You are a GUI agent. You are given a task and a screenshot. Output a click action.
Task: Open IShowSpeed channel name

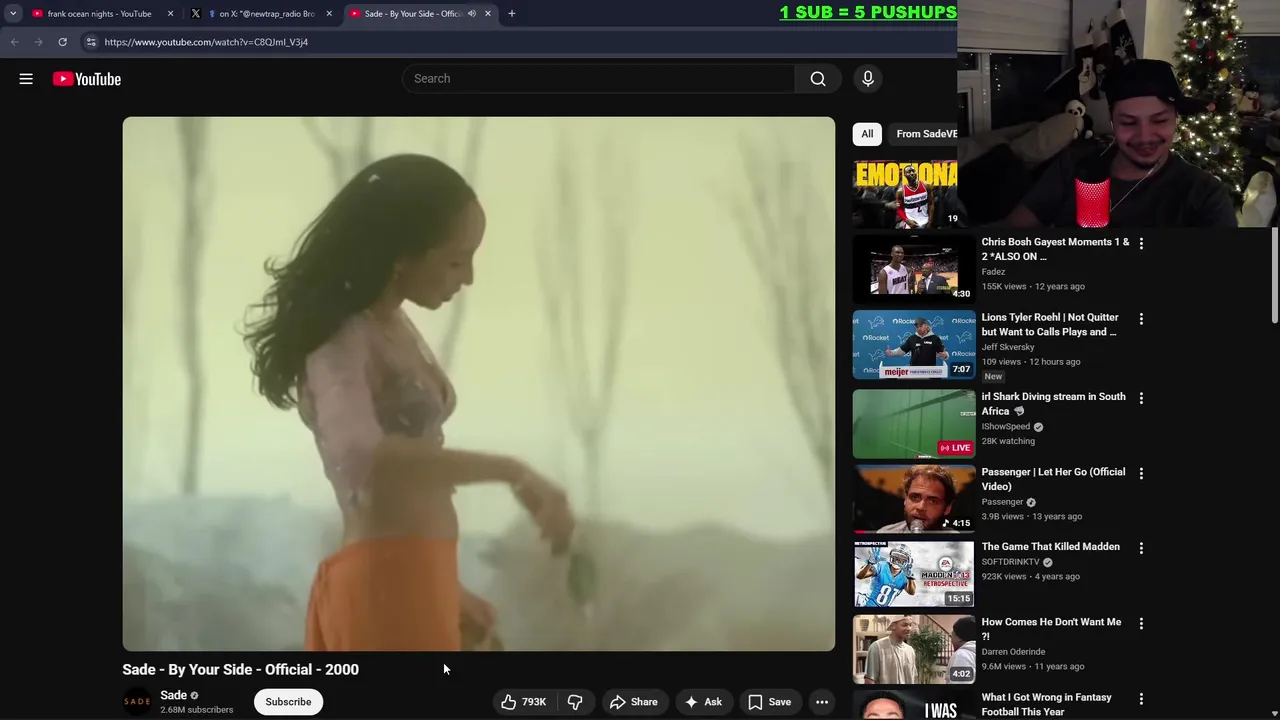[1005, 427]
